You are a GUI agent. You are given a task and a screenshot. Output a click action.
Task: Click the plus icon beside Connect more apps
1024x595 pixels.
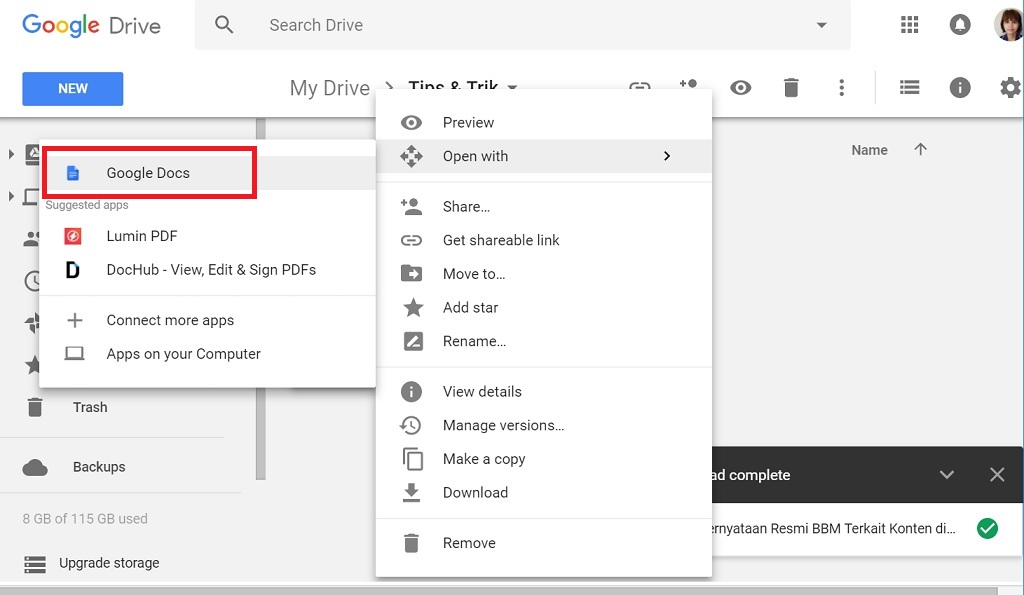tap(74, 320)
